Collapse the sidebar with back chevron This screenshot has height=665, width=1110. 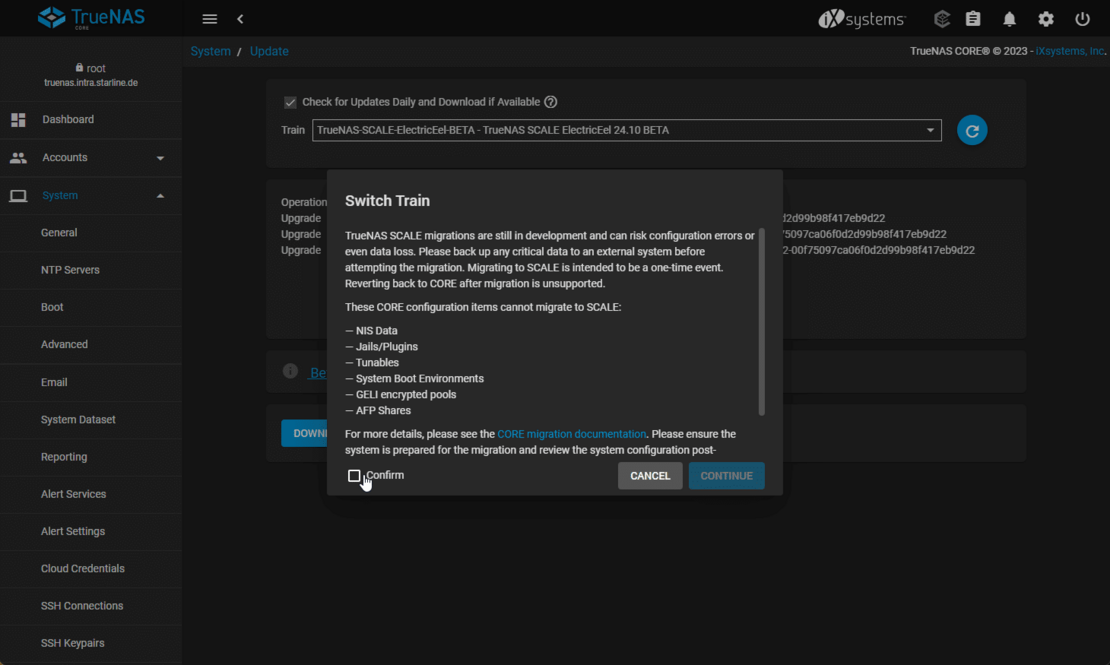tap(240, 19)
